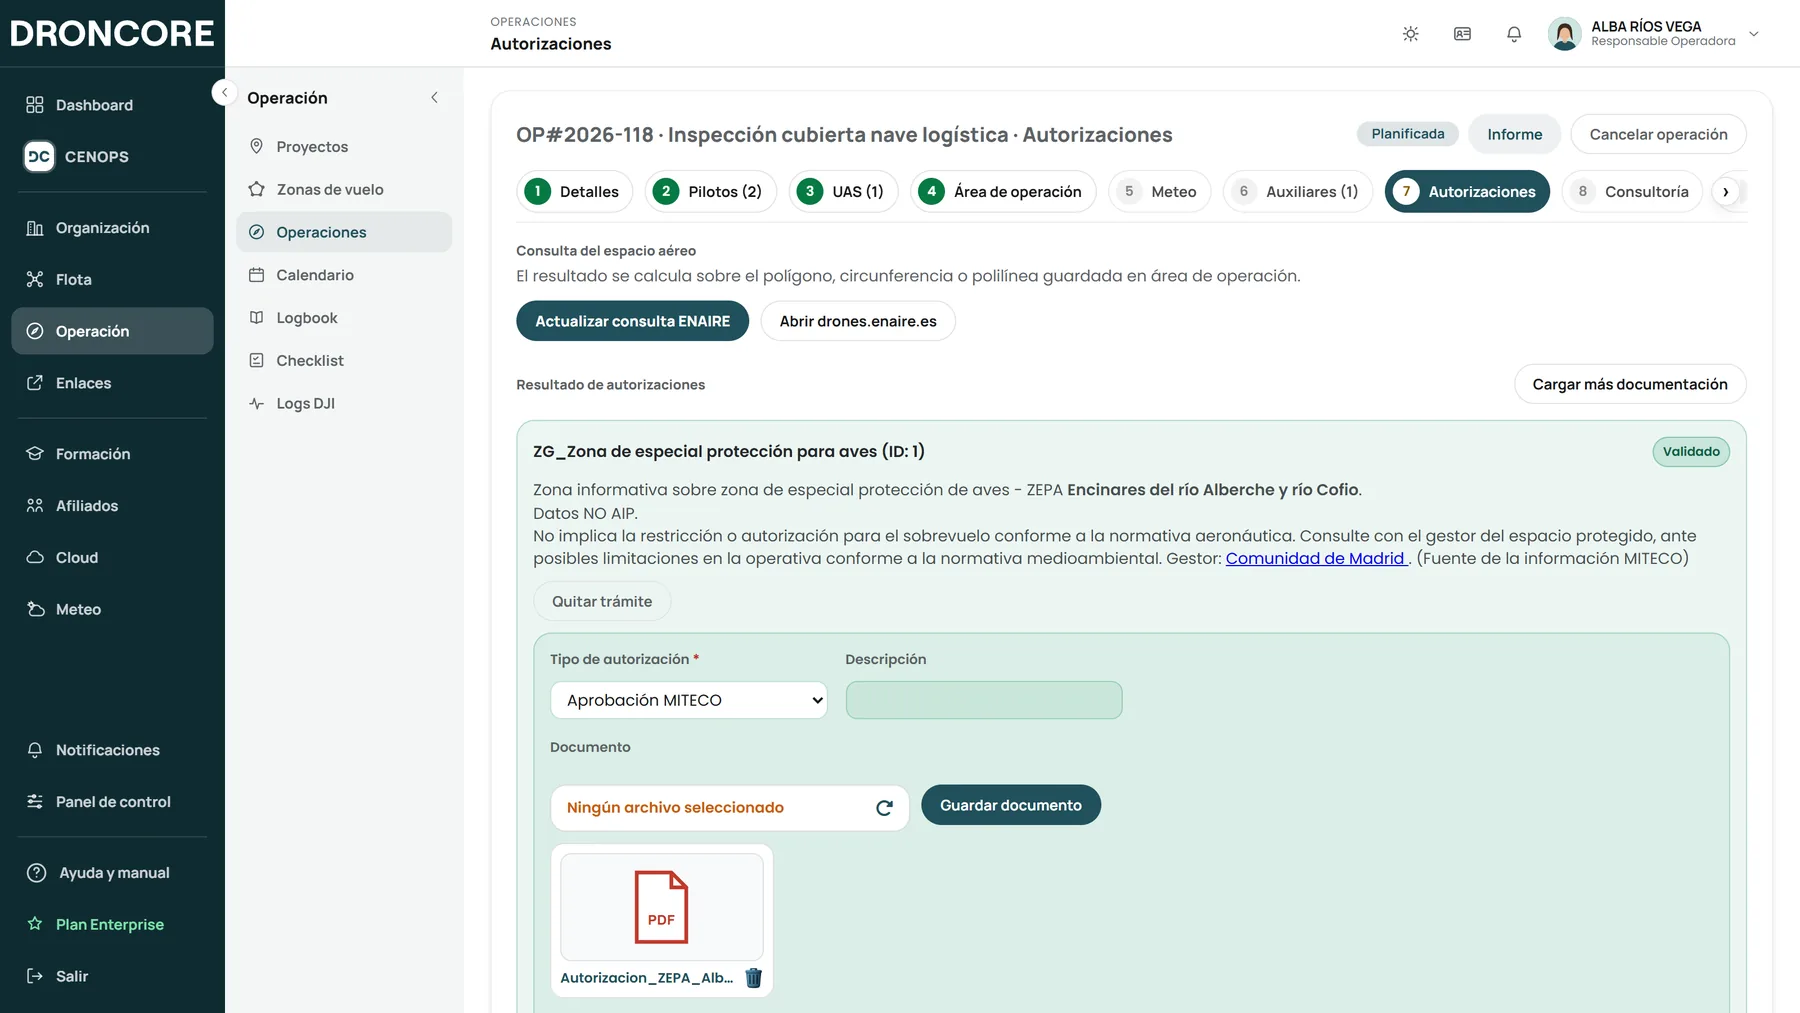Open Panel de control

pos(112,802)
